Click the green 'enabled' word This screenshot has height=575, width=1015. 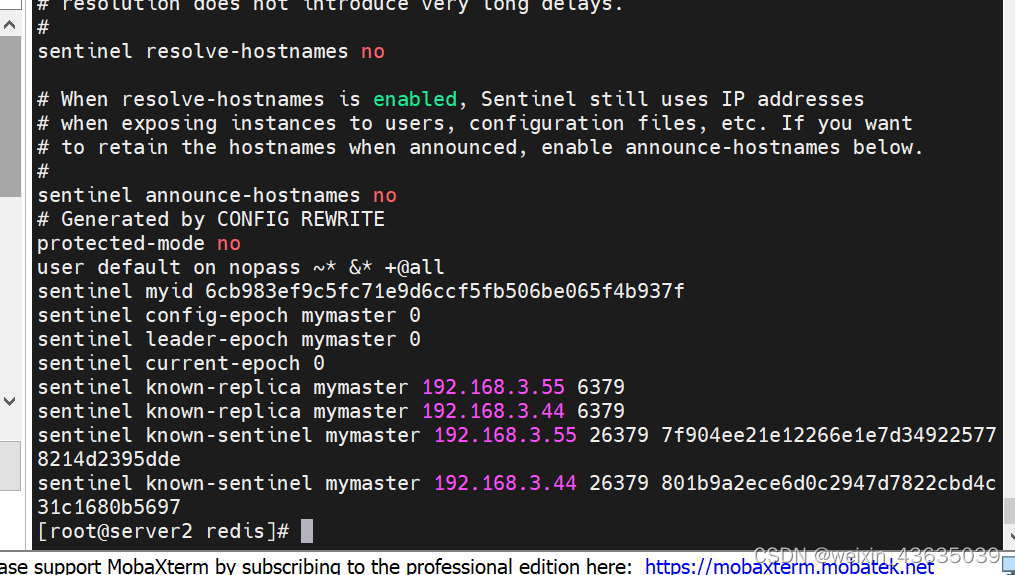[416, 99]
